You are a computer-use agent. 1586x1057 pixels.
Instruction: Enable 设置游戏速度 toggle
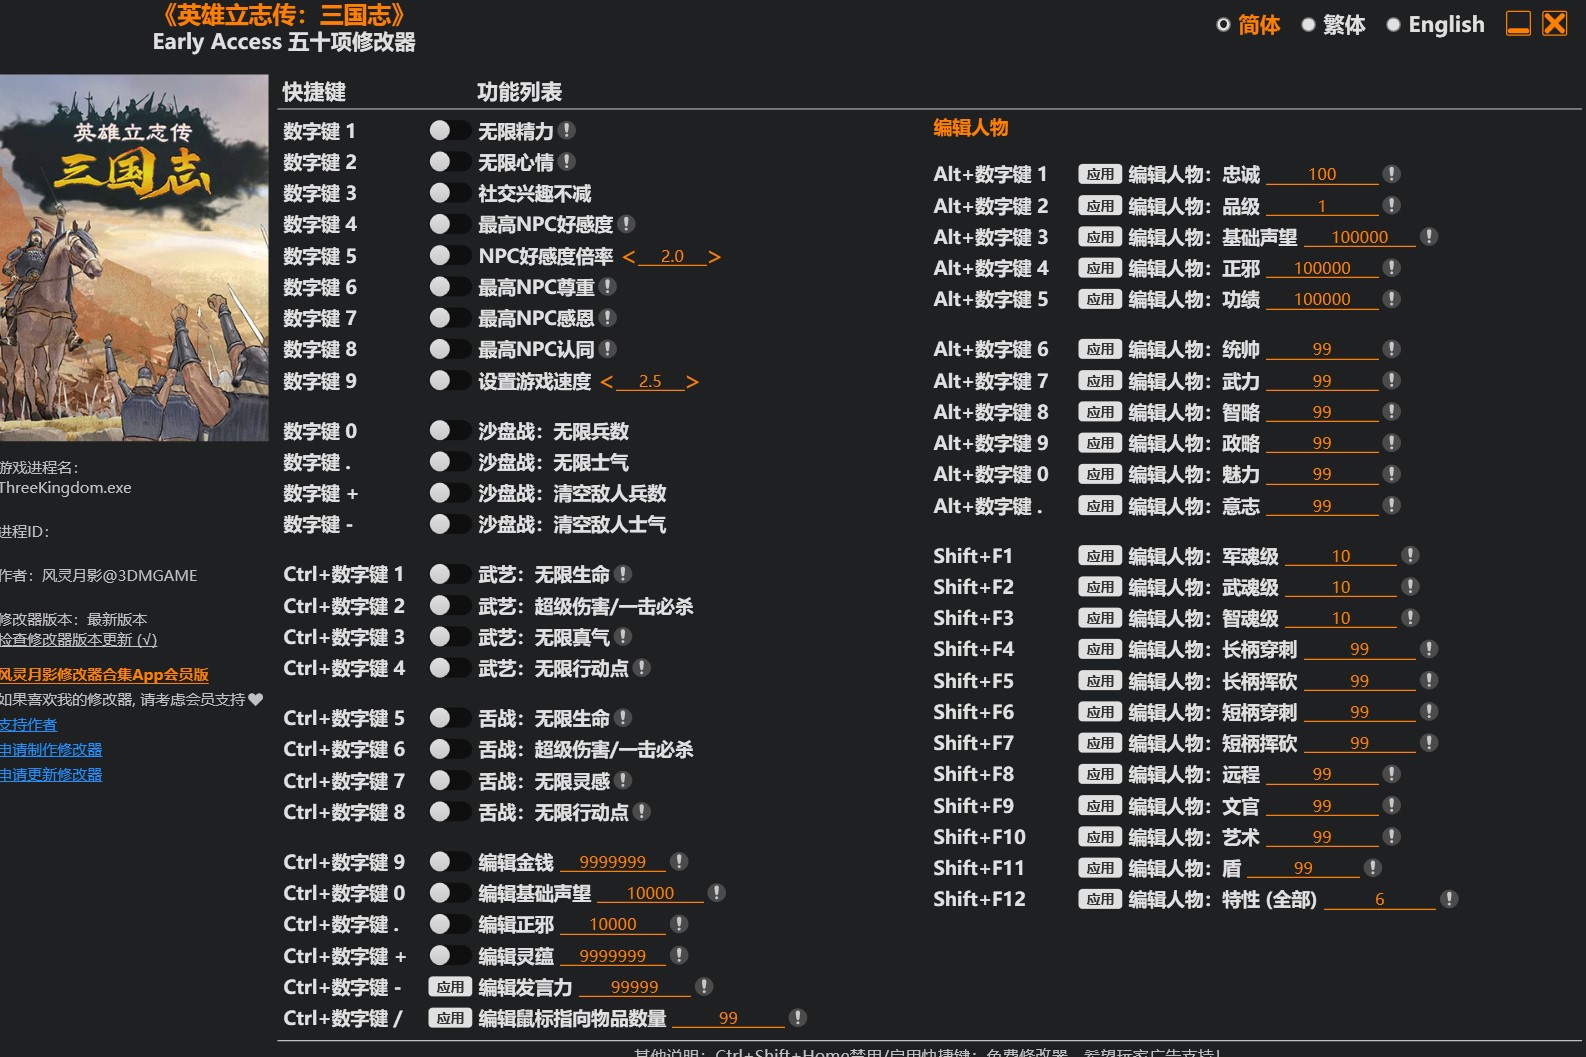click(449, 380)
